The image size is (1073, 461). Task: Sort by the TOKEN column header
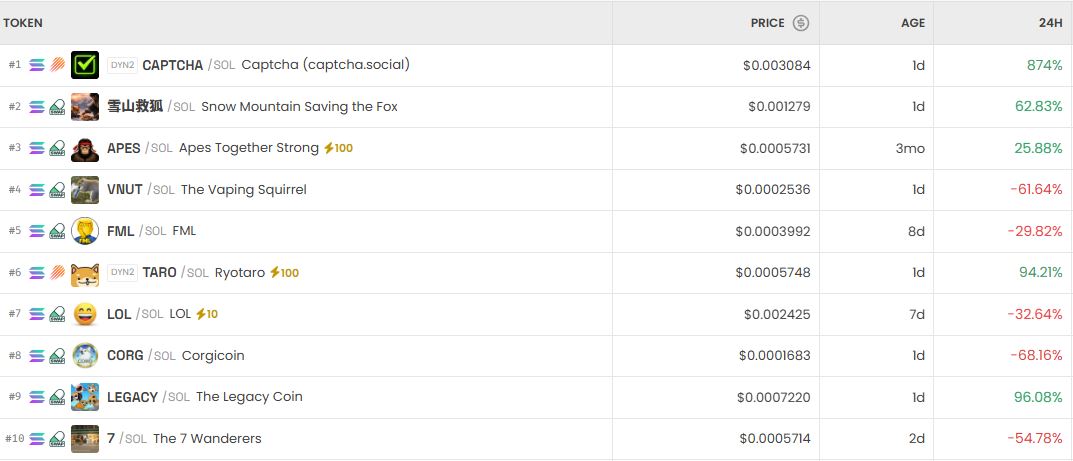pos(23,23)
